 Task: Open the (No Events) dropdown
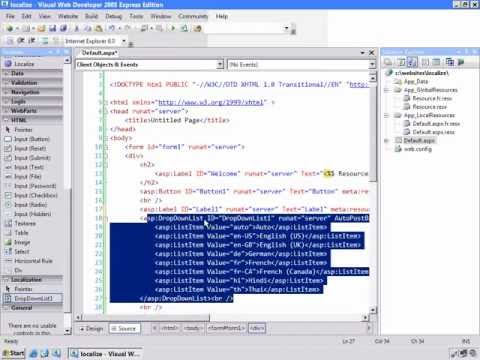point(372,64)
